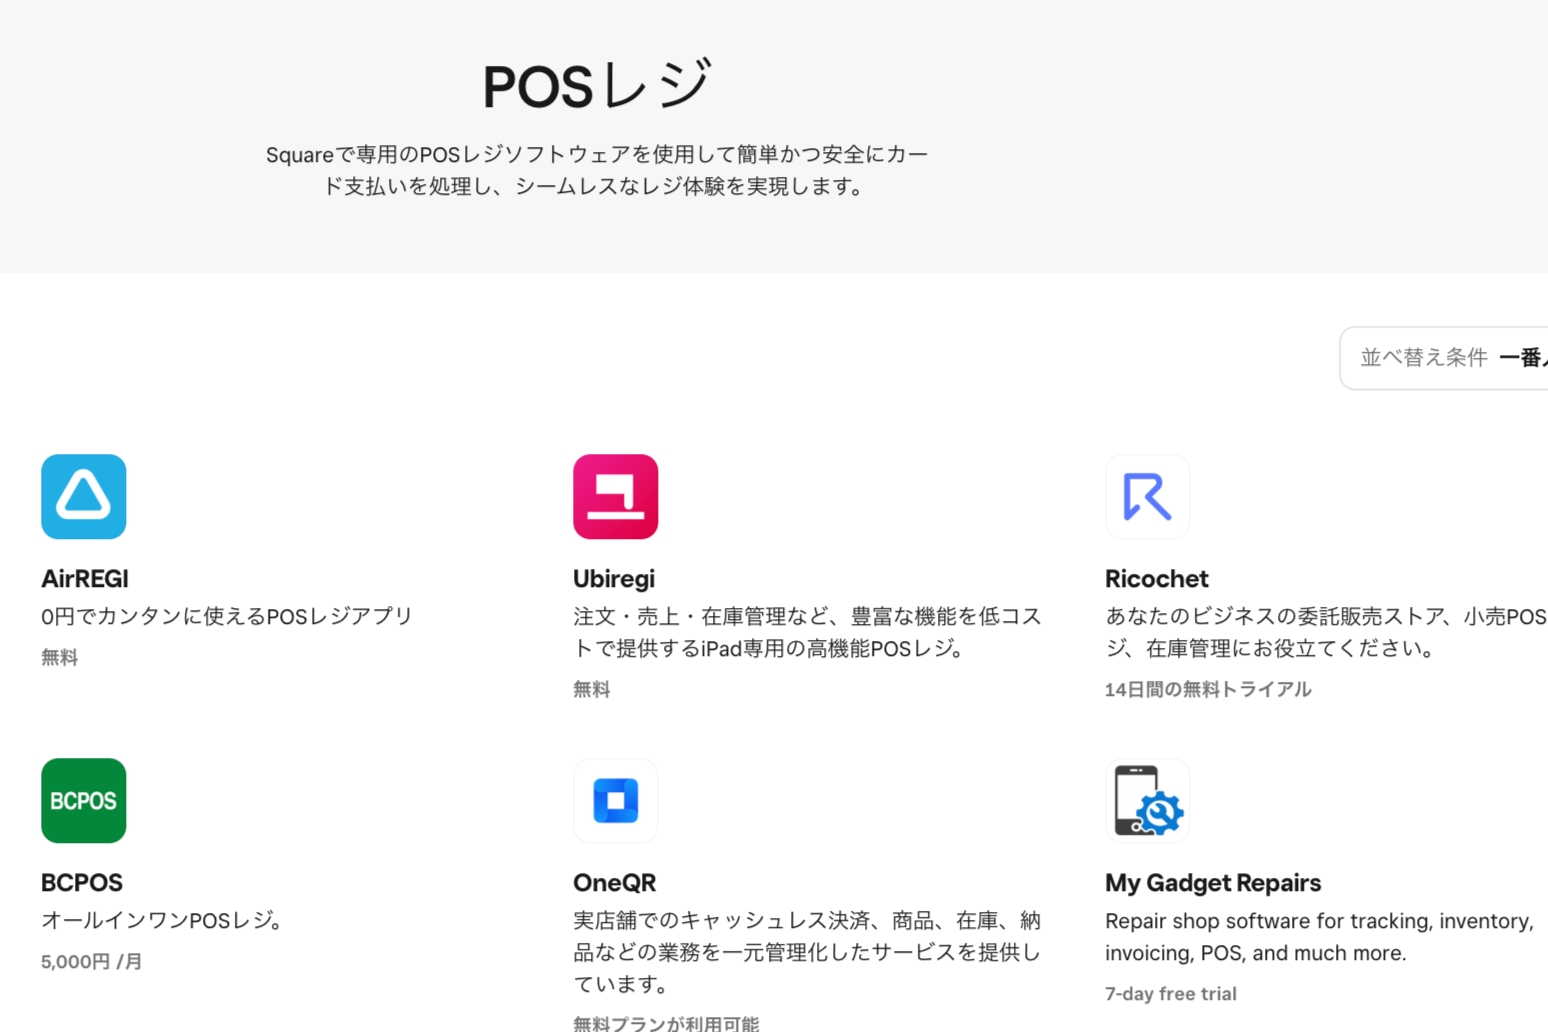
Task: Open the OneQR blue square icon
Action: (x=616, y=801)
